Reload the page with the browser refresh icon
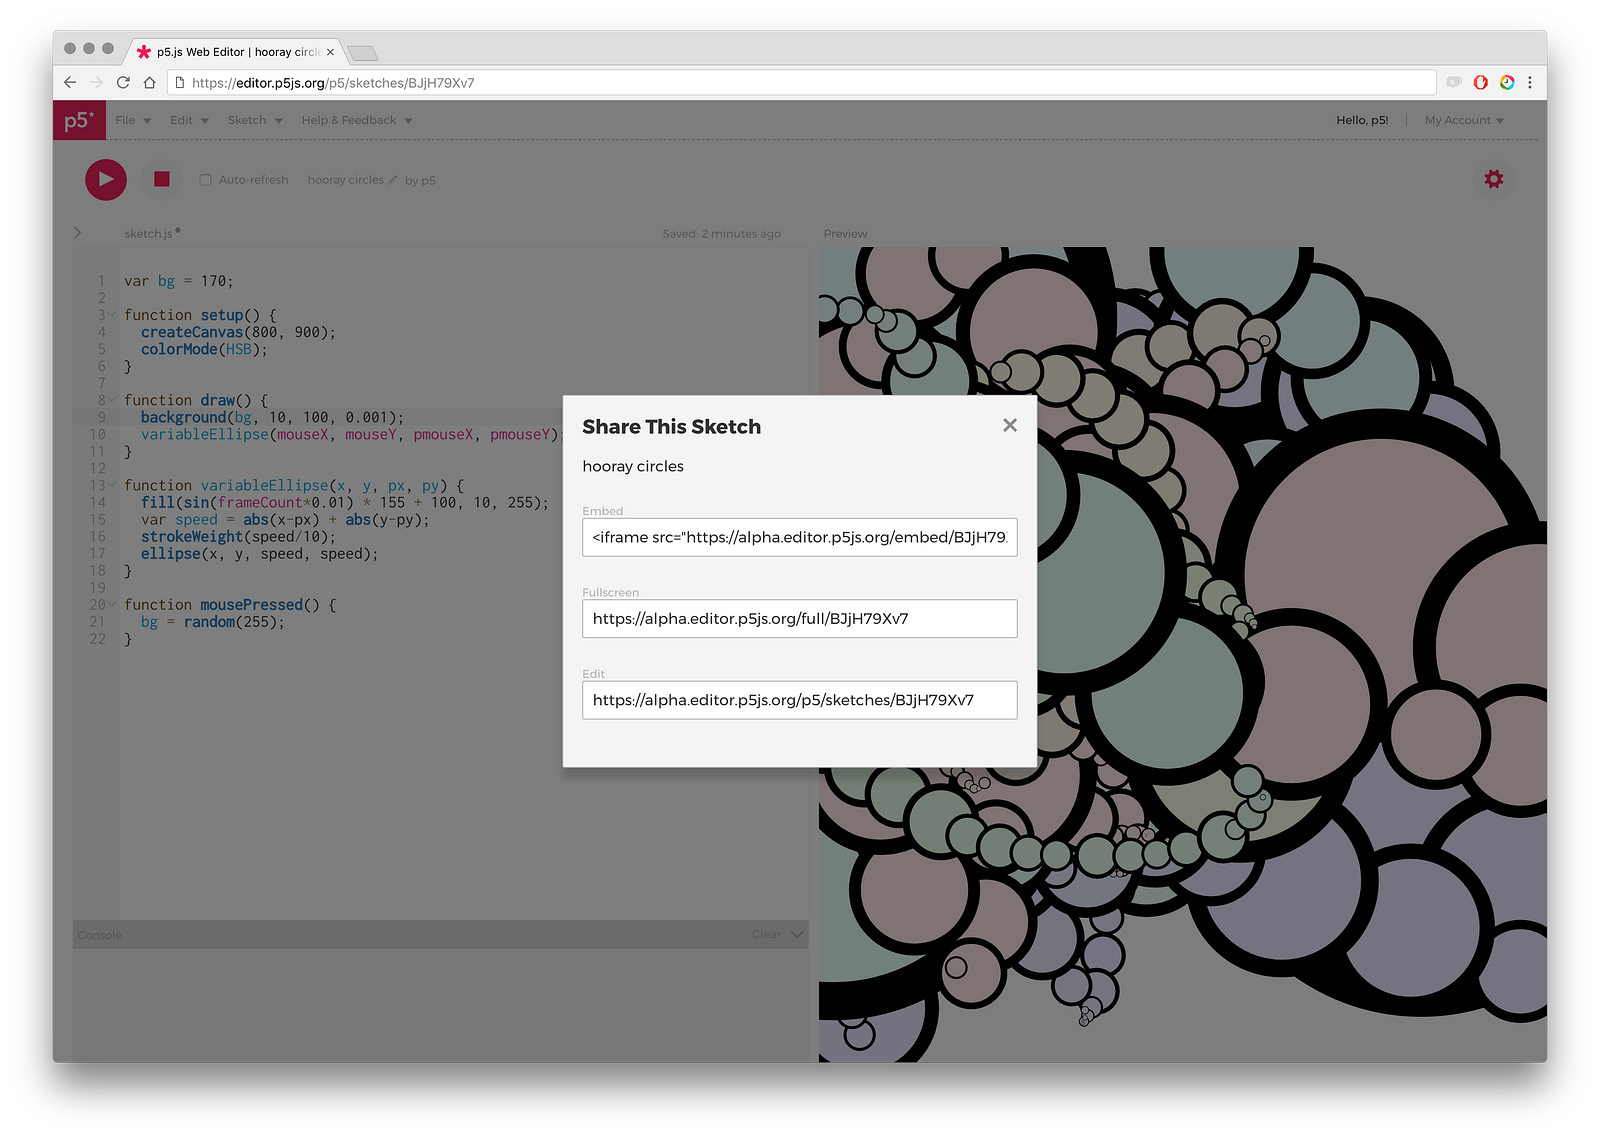Viewport: 1600px width, 1138px height. point(123,82)
